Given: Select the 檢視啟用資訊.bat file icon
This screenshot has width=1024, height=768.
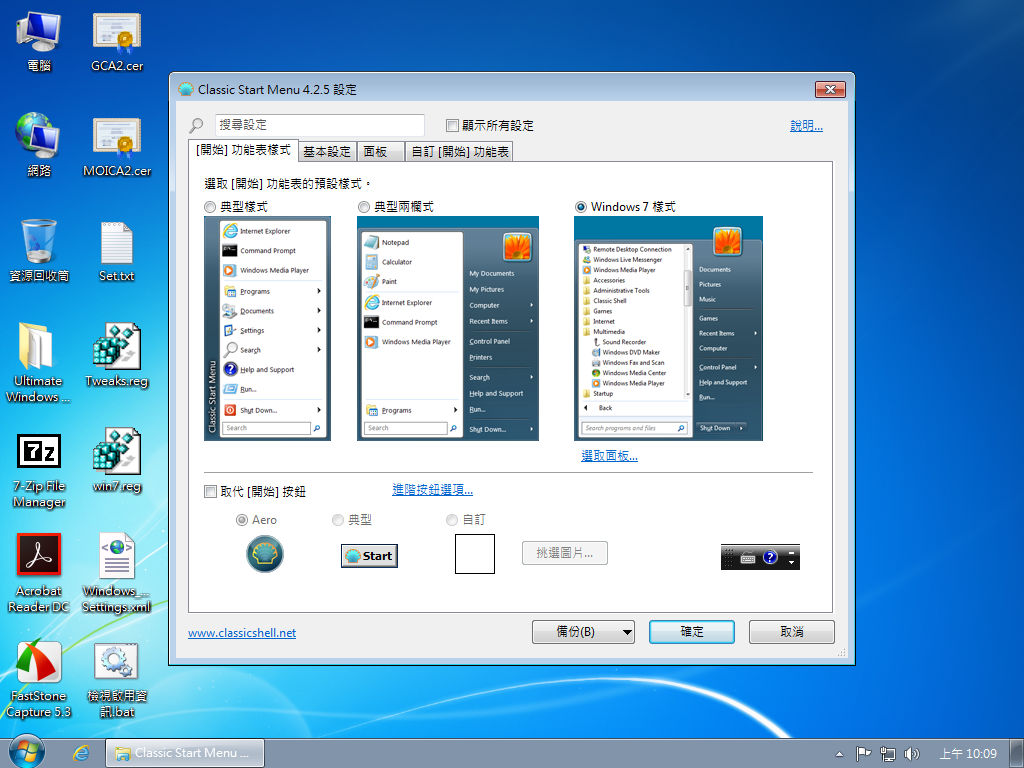Looking at the screenshot, I should click(x=117, y=679).
